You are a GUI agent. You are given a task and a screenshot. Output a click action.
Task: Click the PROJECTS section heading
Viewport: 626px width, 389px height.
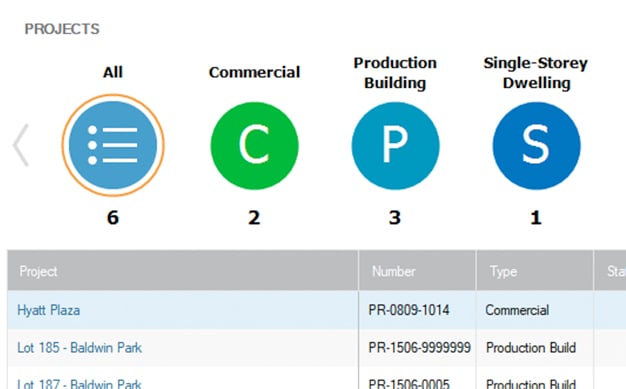[x=62, y=29]
